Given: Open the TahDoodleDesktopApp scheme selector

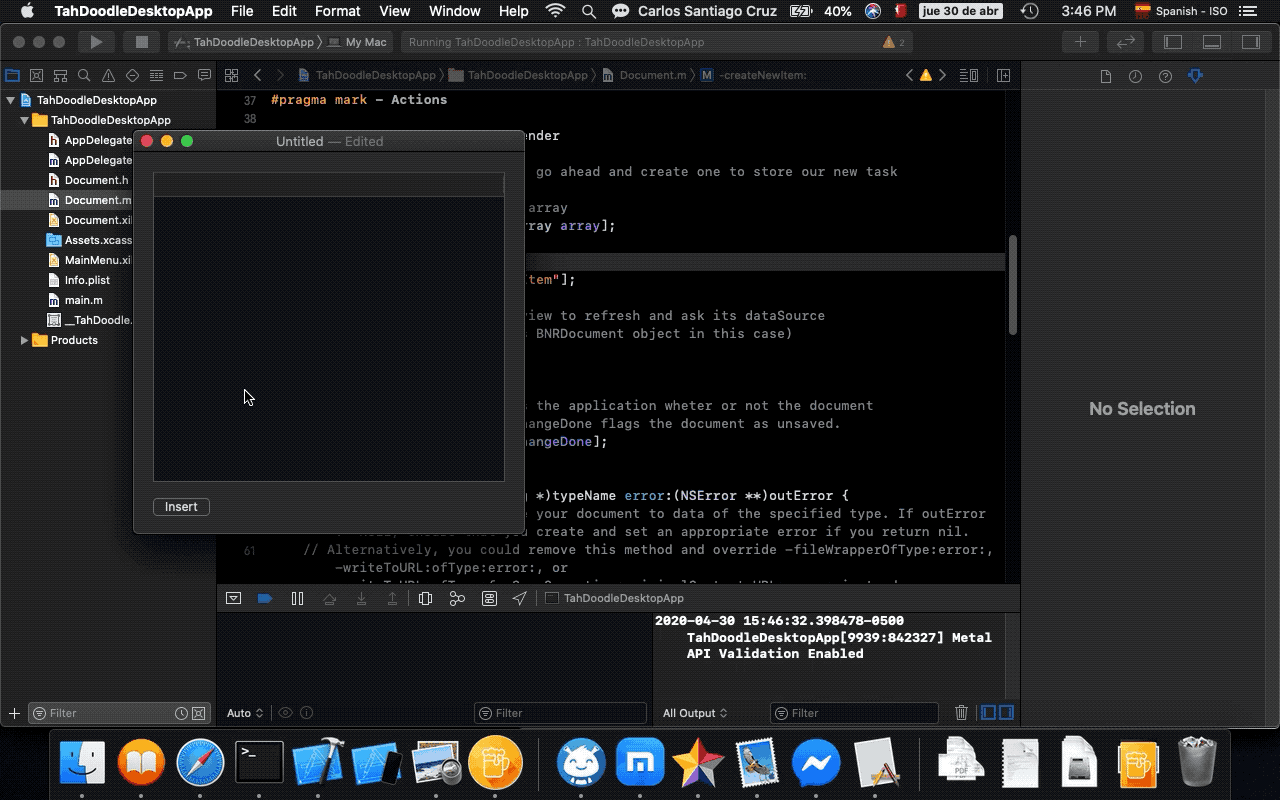Looking at the screenshot, I should 244,43.
